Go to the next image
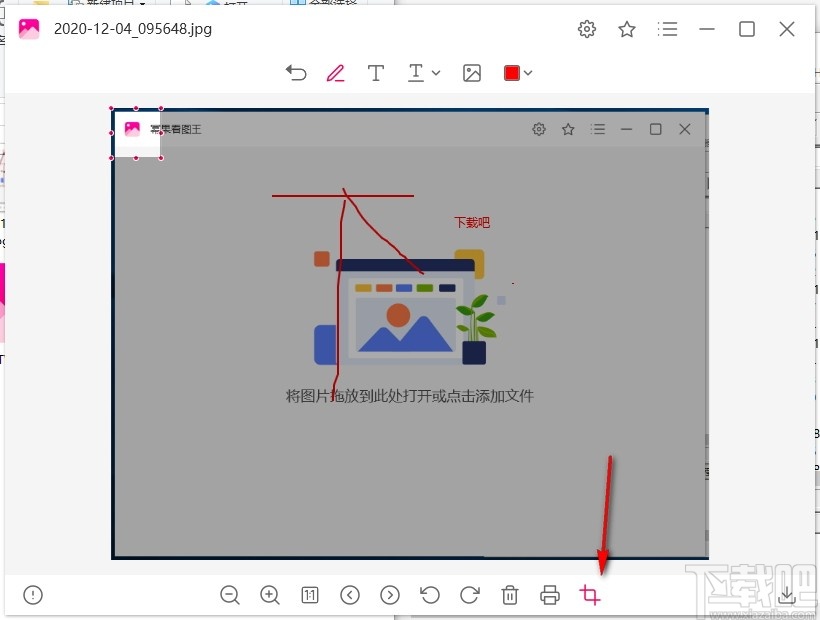This screenshot has height=620, width=820. point(390,595)
